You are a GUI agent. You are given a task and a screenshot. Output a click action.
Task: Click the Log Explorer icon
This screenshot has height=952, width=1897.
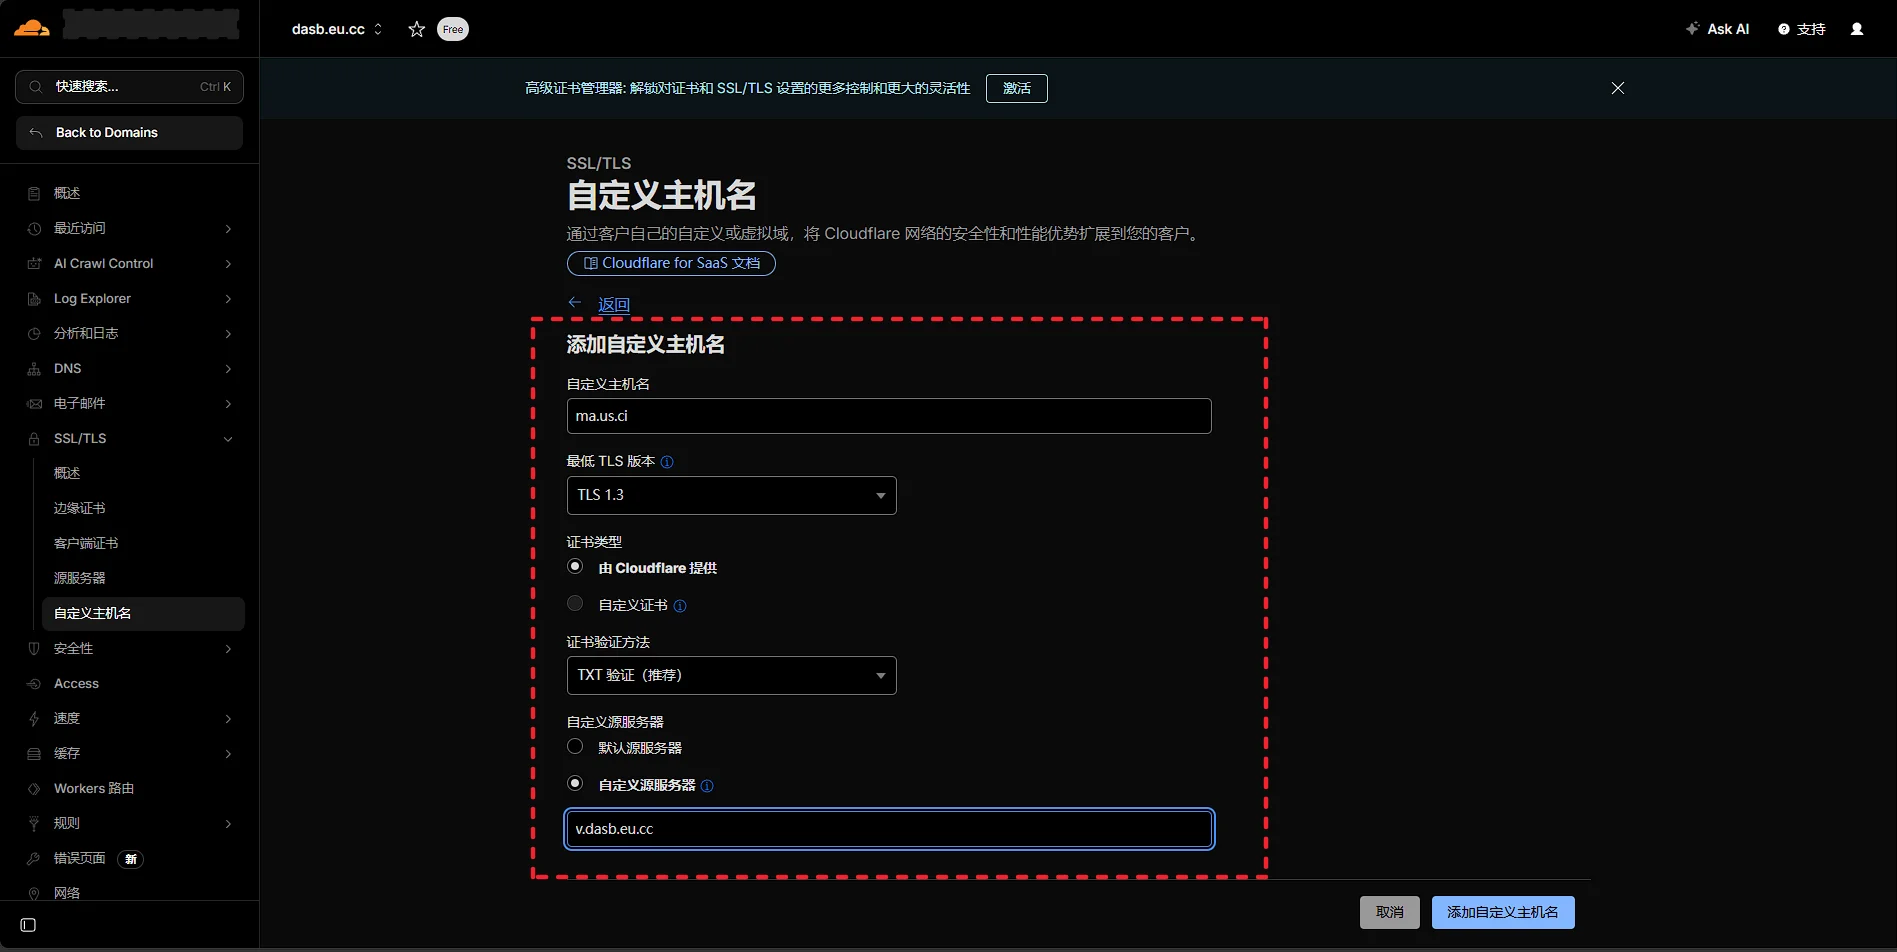(x=34, y=298)
